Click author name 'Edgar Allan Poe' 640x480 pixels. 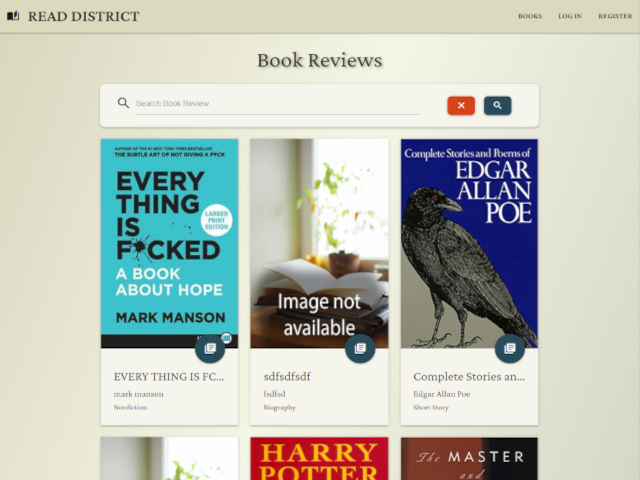coord(442,394)
